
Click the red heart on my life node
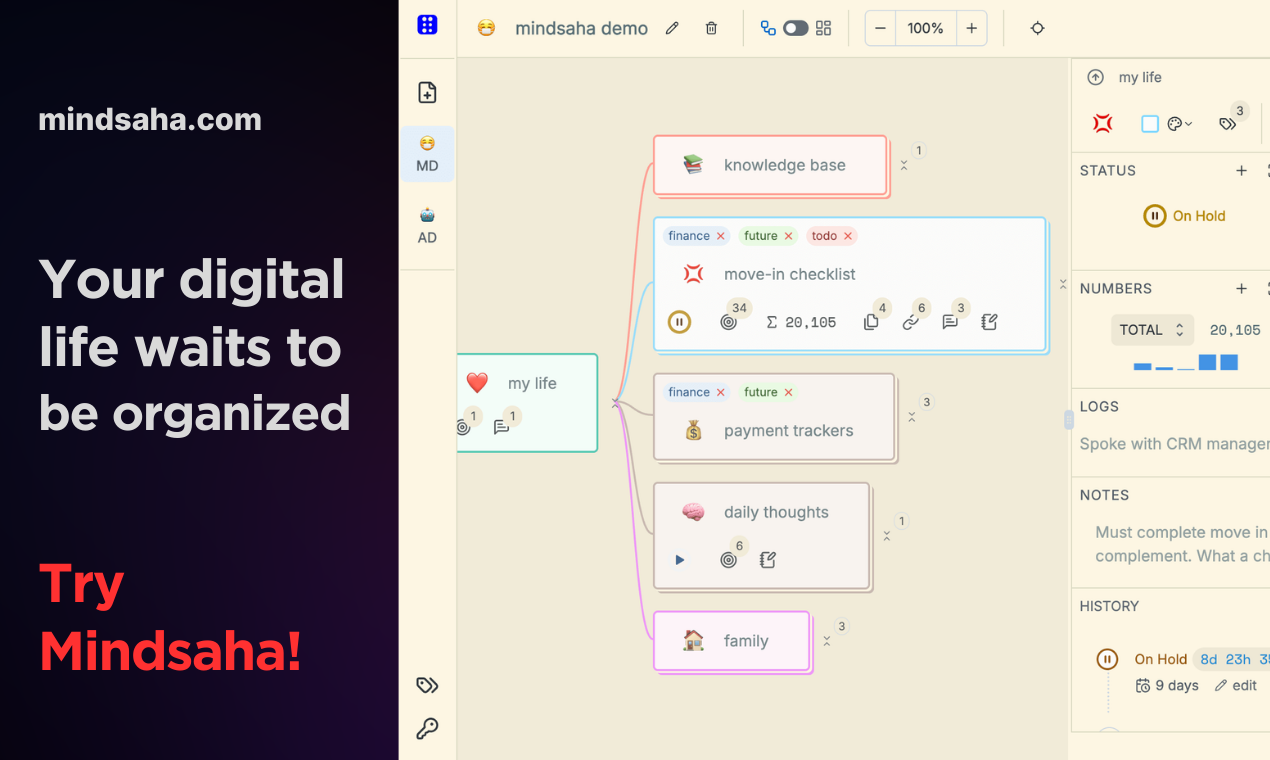[x=477, y=383]
